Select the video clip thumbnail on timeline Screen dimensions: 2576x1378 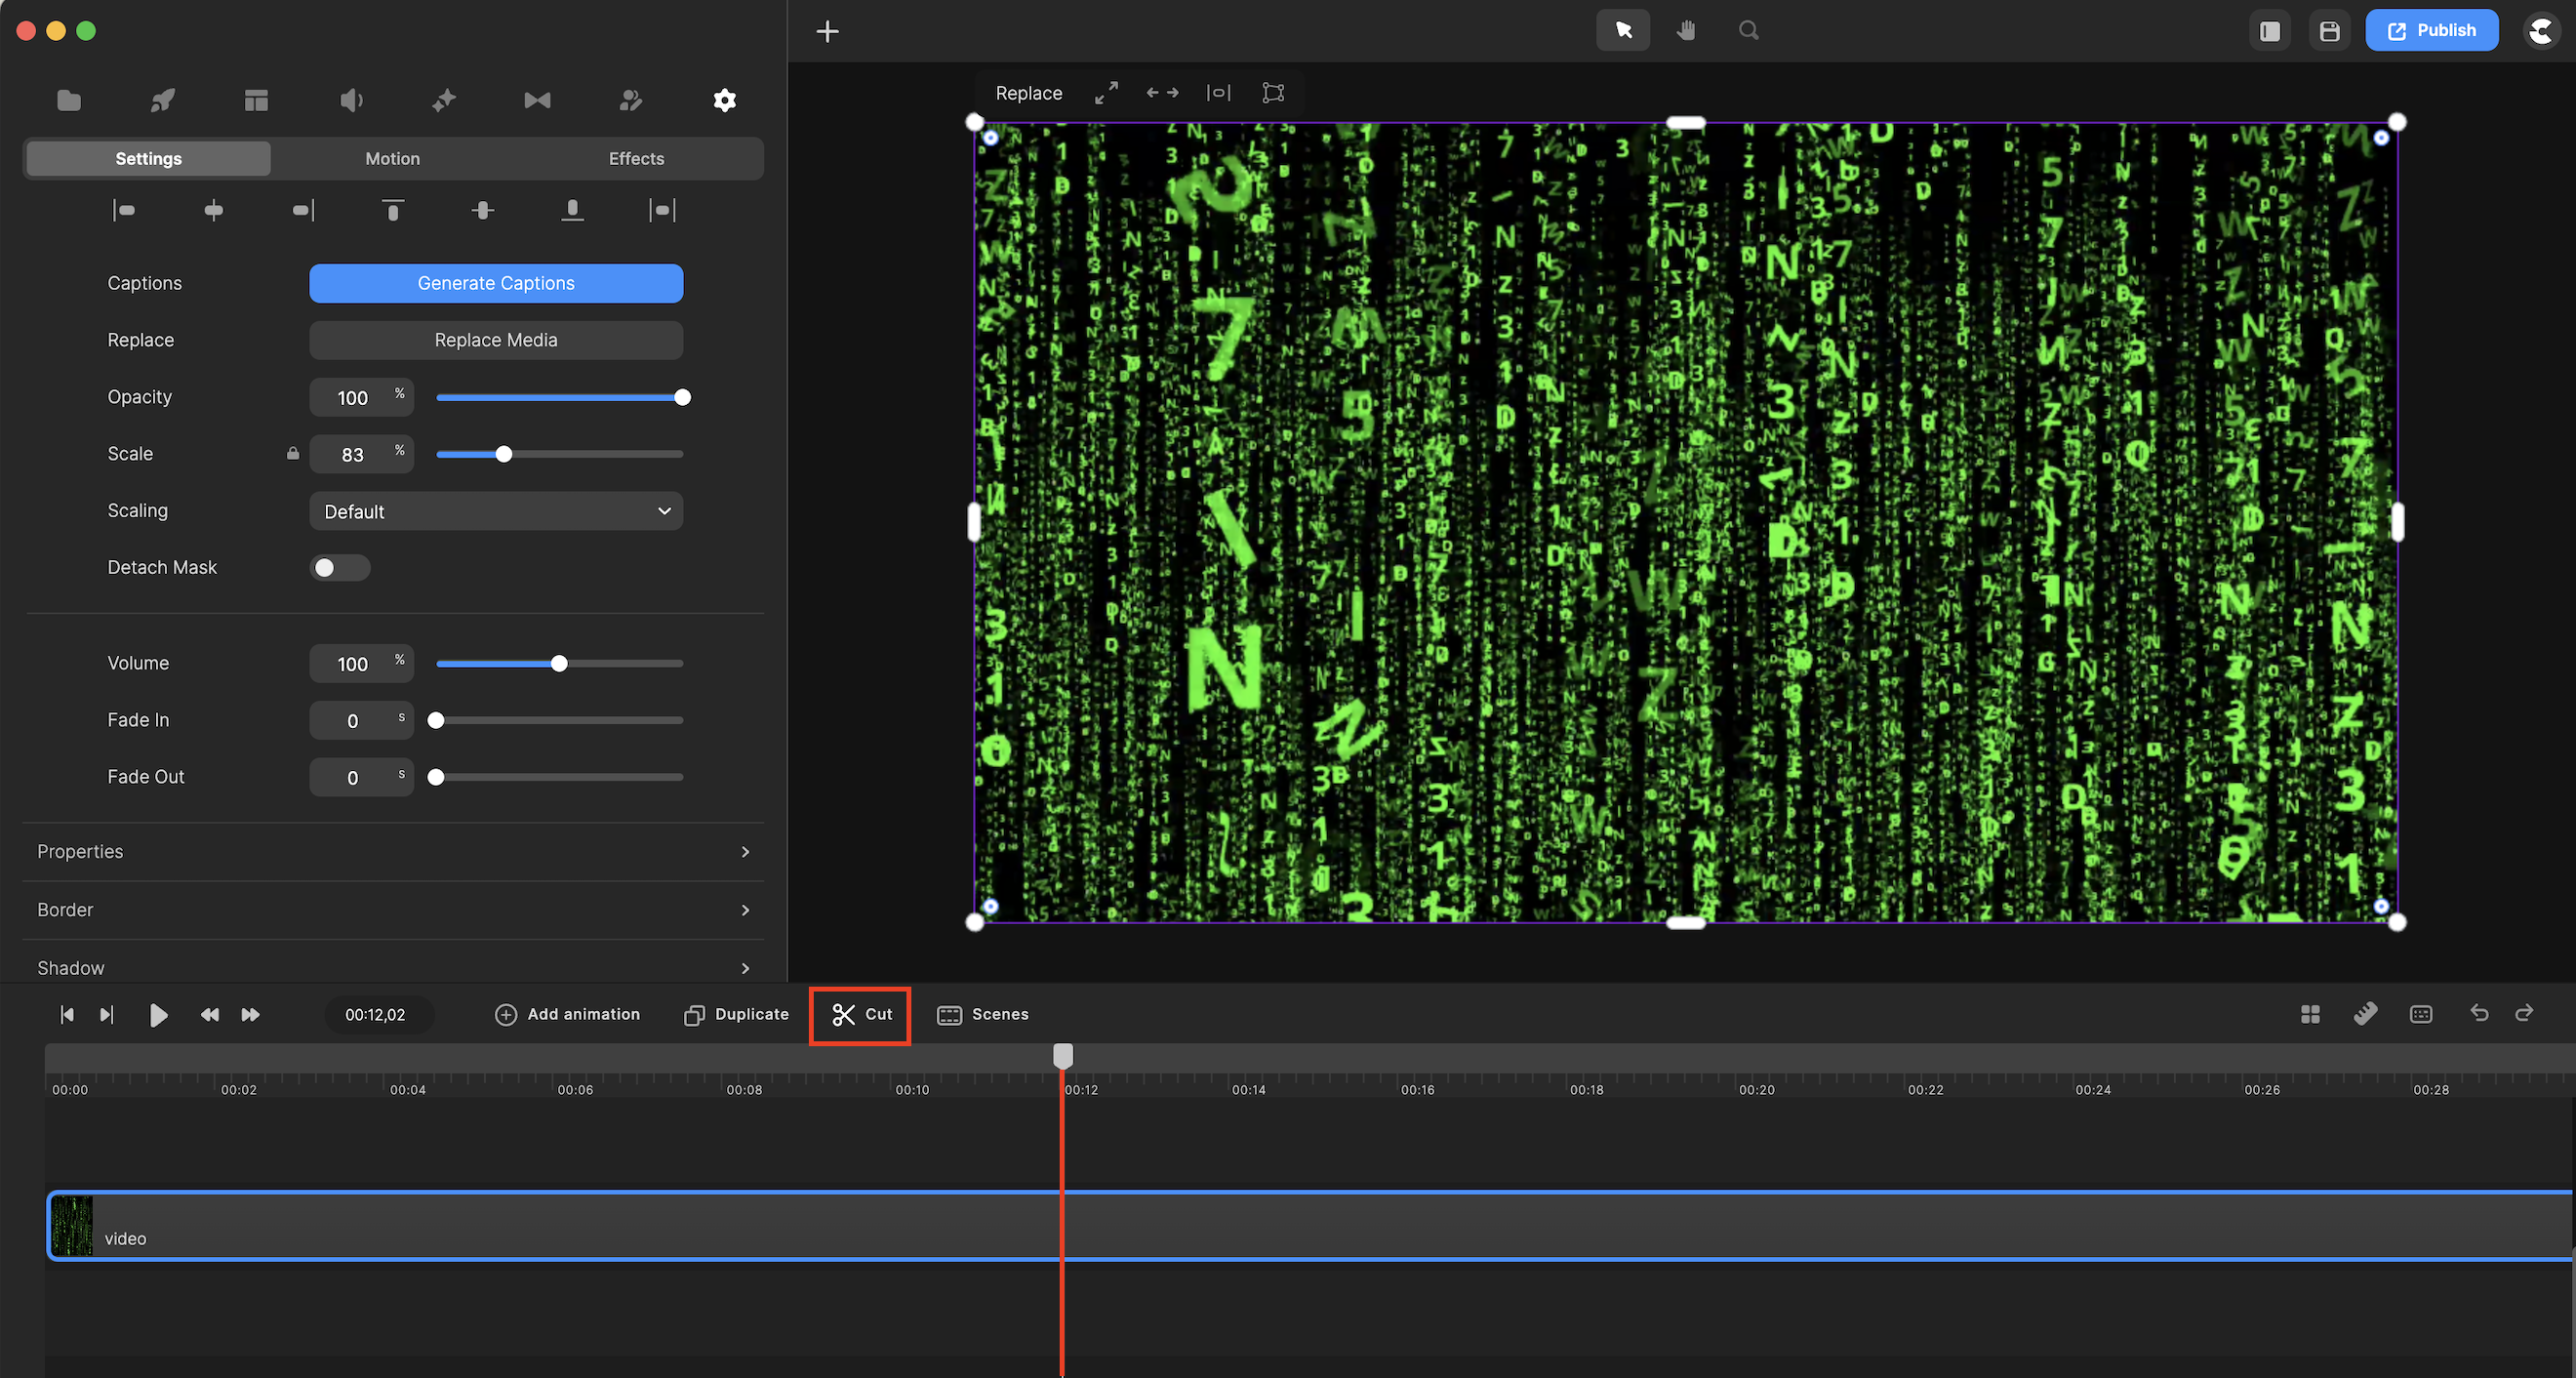[x=72, y=1225]
